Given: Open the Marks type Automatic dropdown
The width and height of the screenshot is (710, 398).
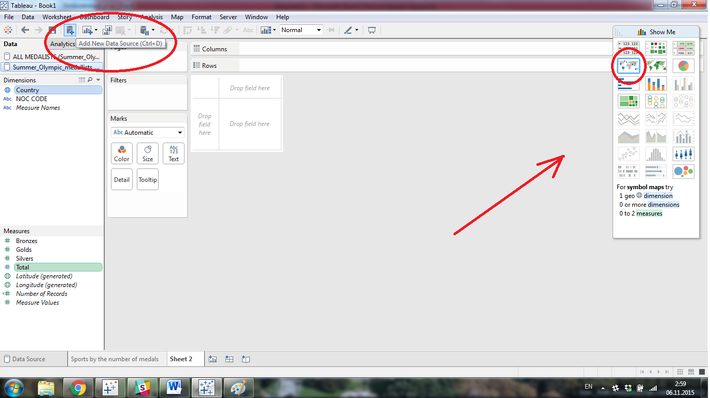Looking at the screenshot, I should tap(147, 132).
